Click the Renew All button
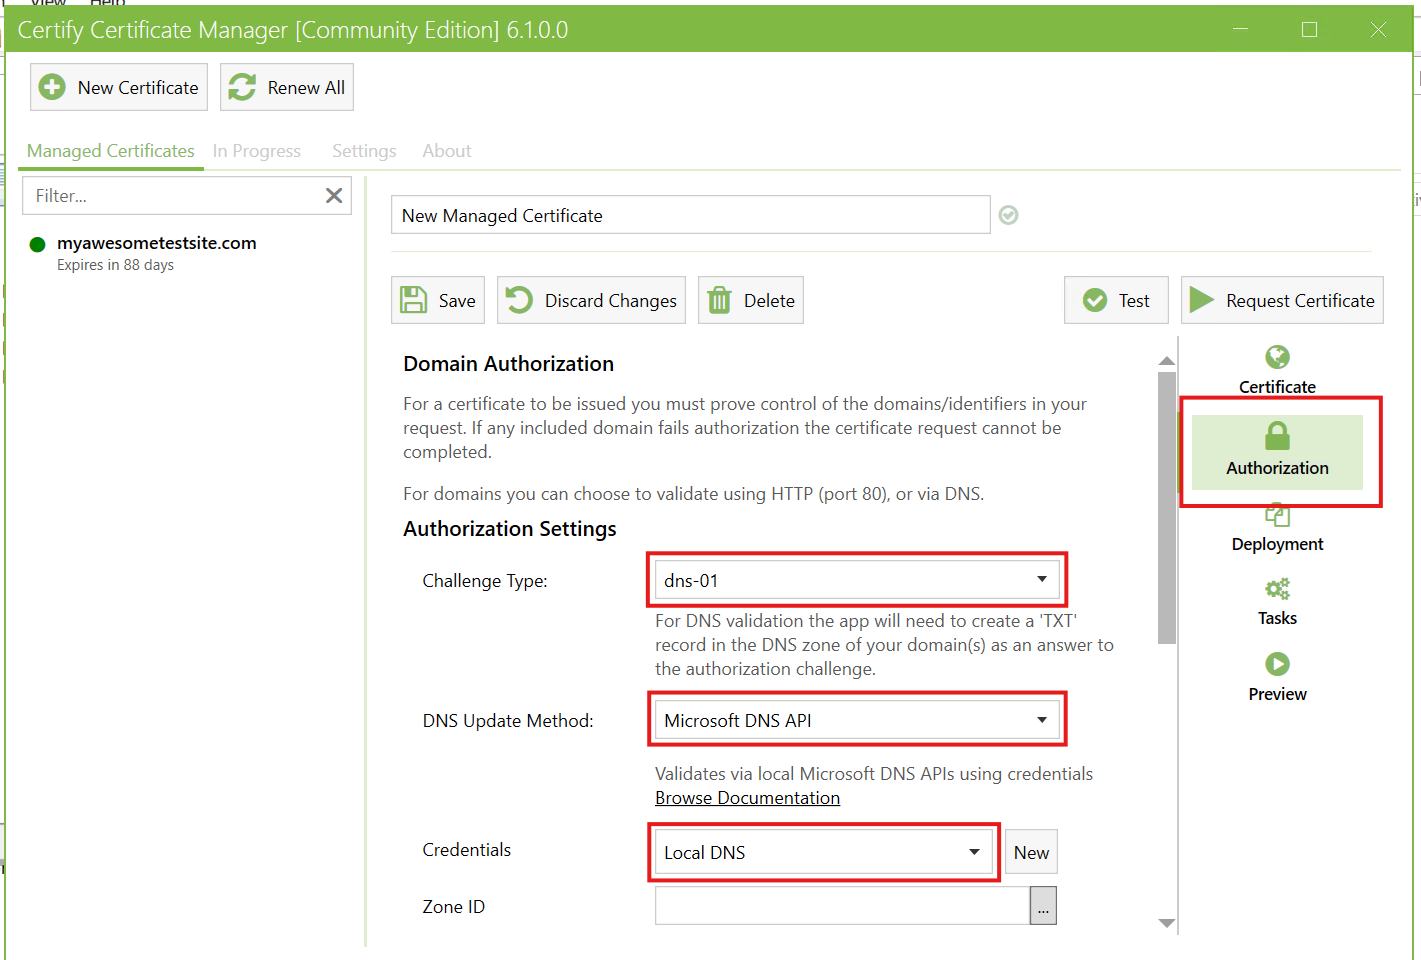 click(287, 87)
